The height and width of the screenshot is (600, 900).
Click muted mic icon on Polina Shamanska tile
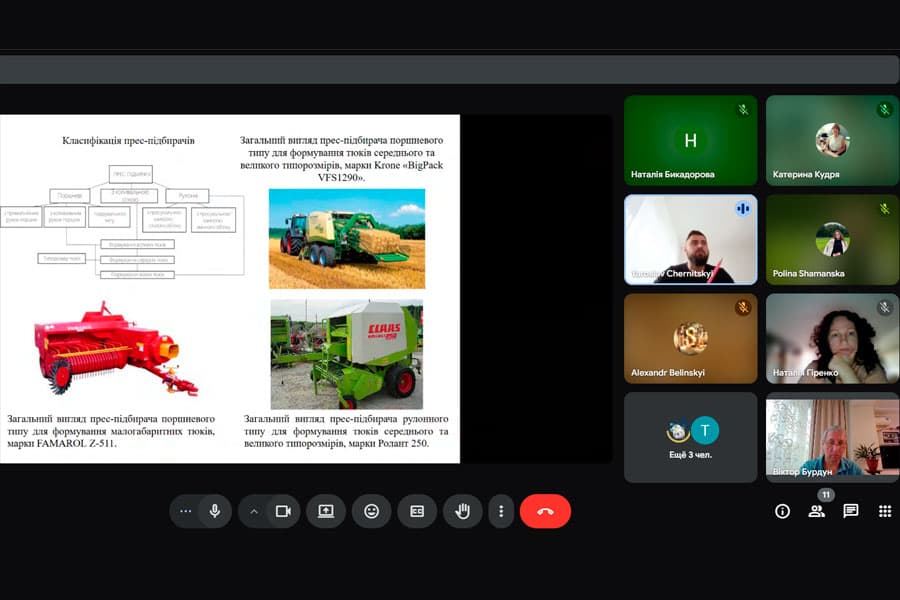(885, 208)
